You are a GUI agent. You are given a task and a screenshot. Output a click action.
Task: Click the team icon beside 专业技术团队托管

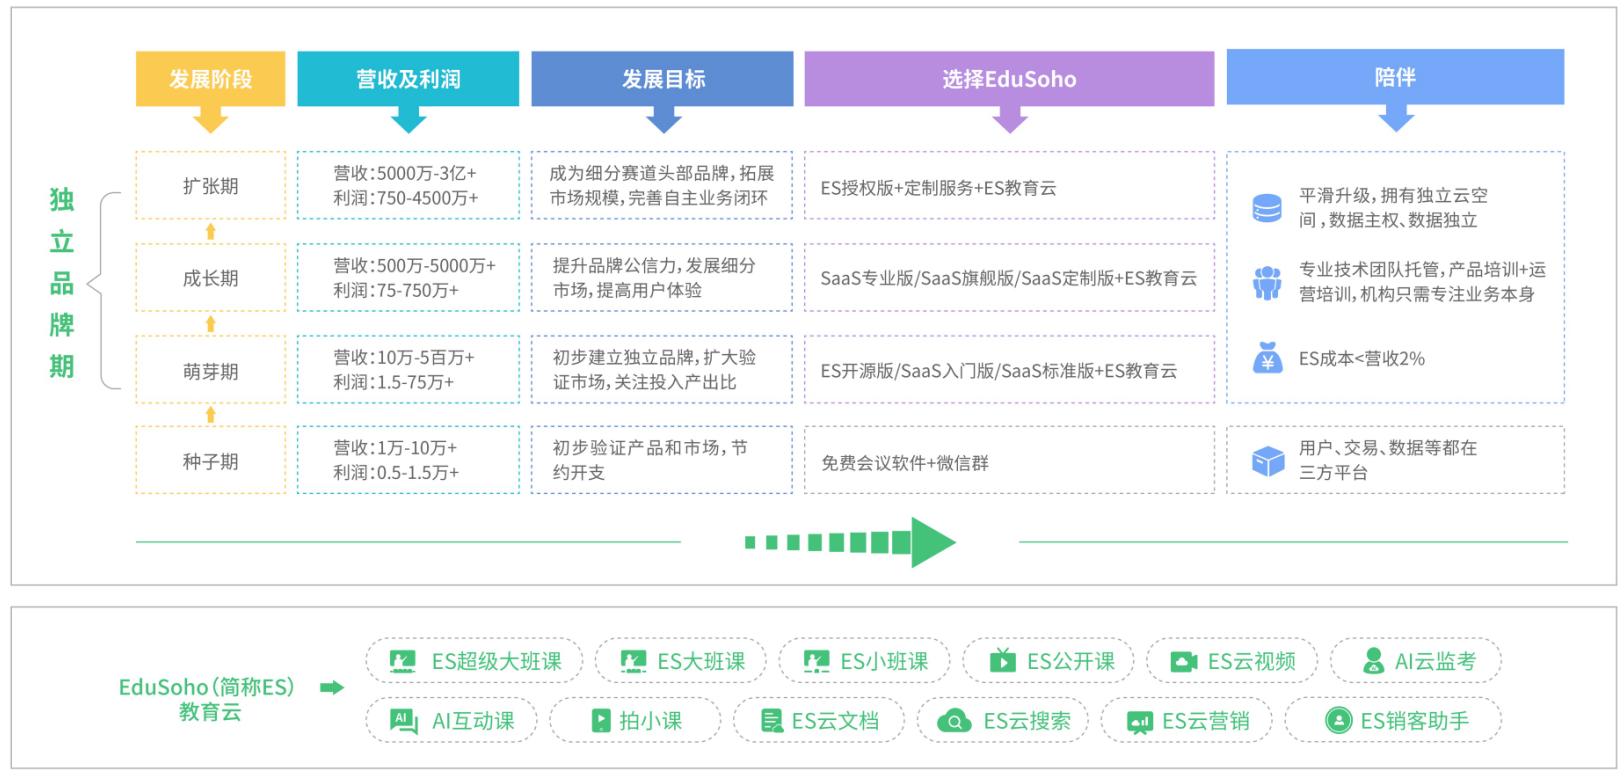tap(1267, 282)
